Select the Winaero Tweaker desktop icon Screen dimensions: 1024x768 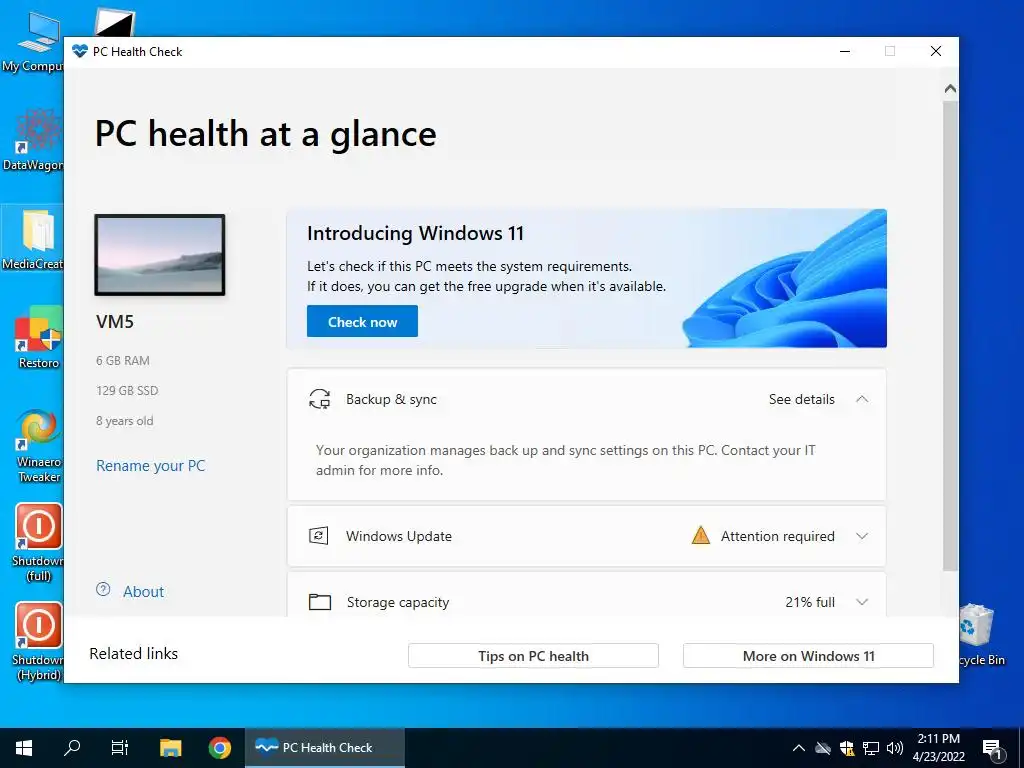pyautogui.click(x=38, y=446)
